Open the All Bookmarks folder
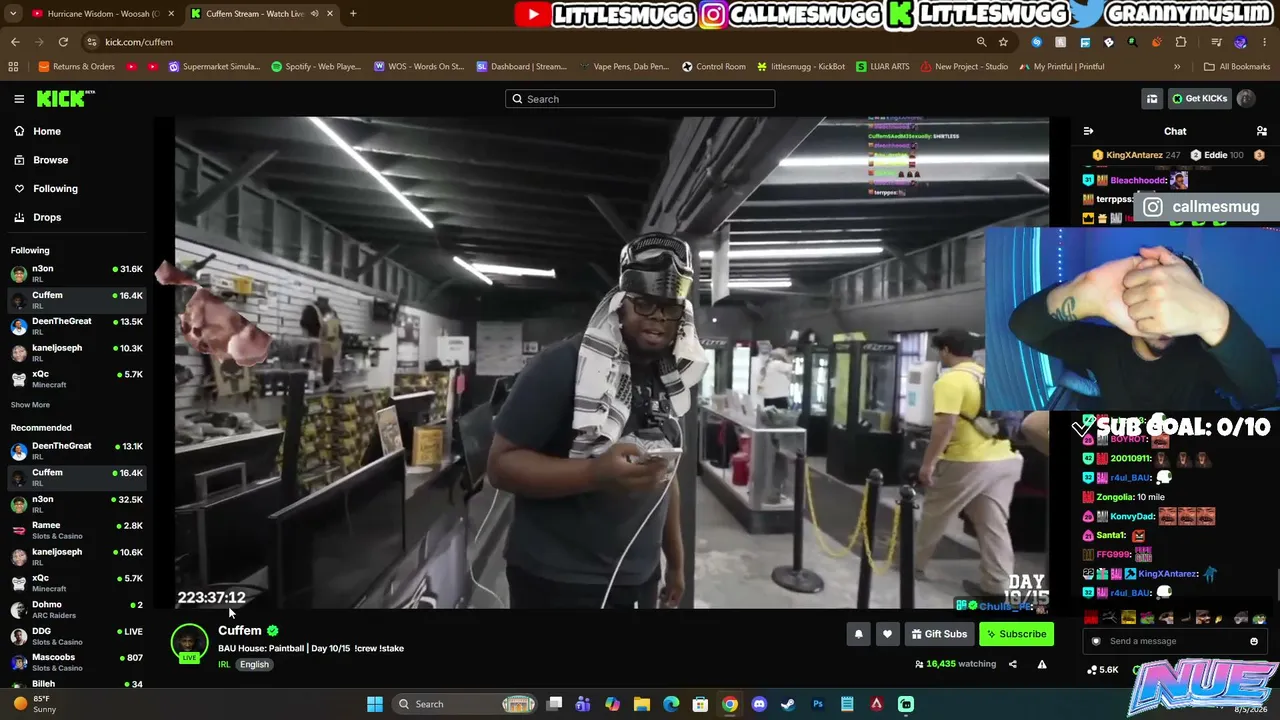The height and width of the screenshot is (720, 1280). pos(1237,67)
